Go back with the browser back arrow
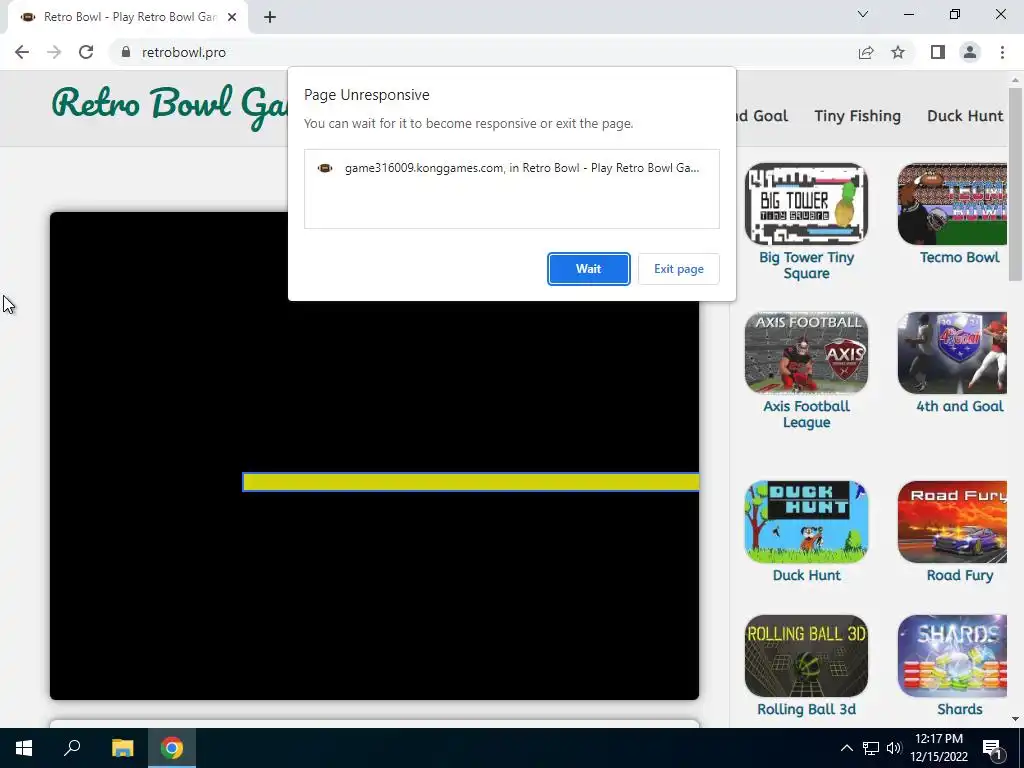 [22, 52]
